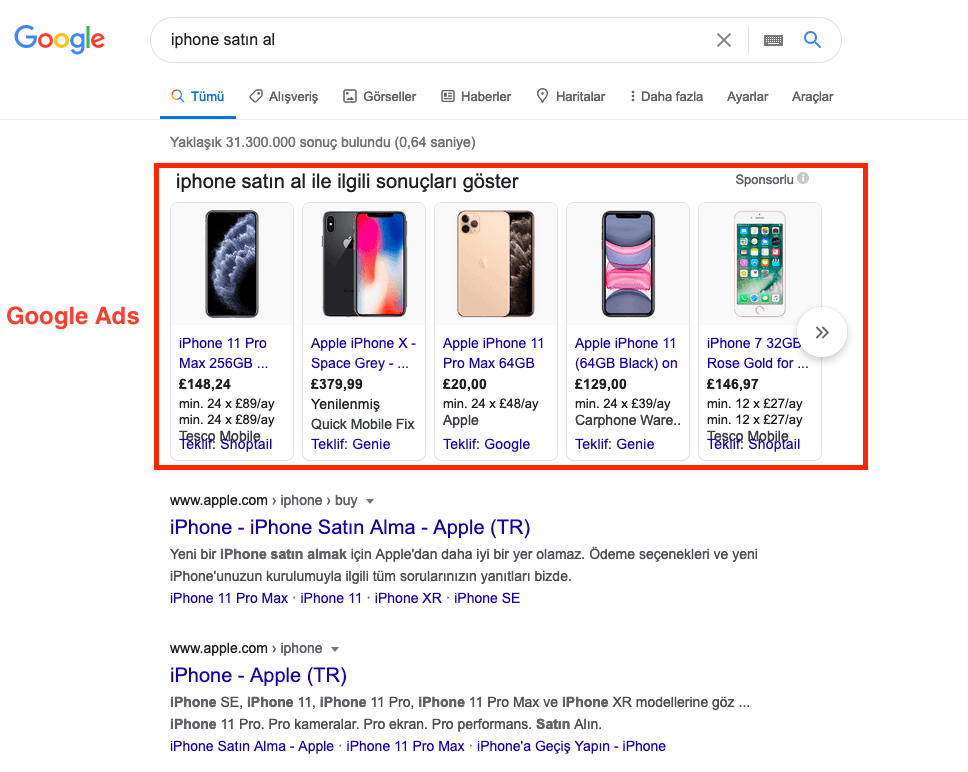Click the blue search magnifier icon
968x772 pixels.
pos(812,39)
